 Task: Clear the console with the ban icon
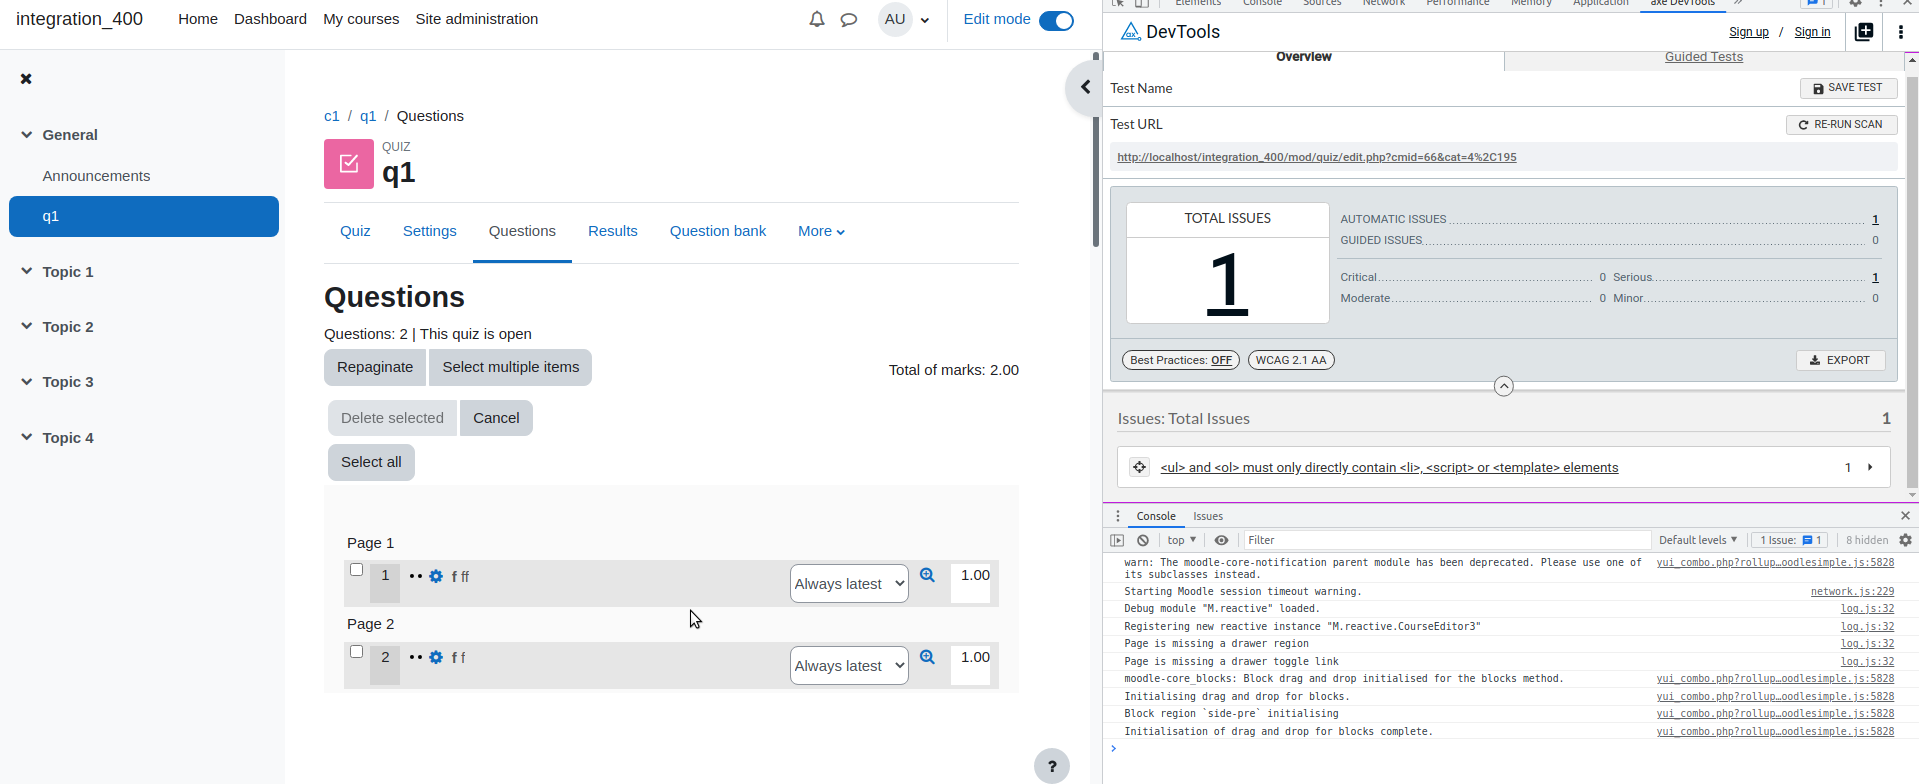(x=1143, y=540)
